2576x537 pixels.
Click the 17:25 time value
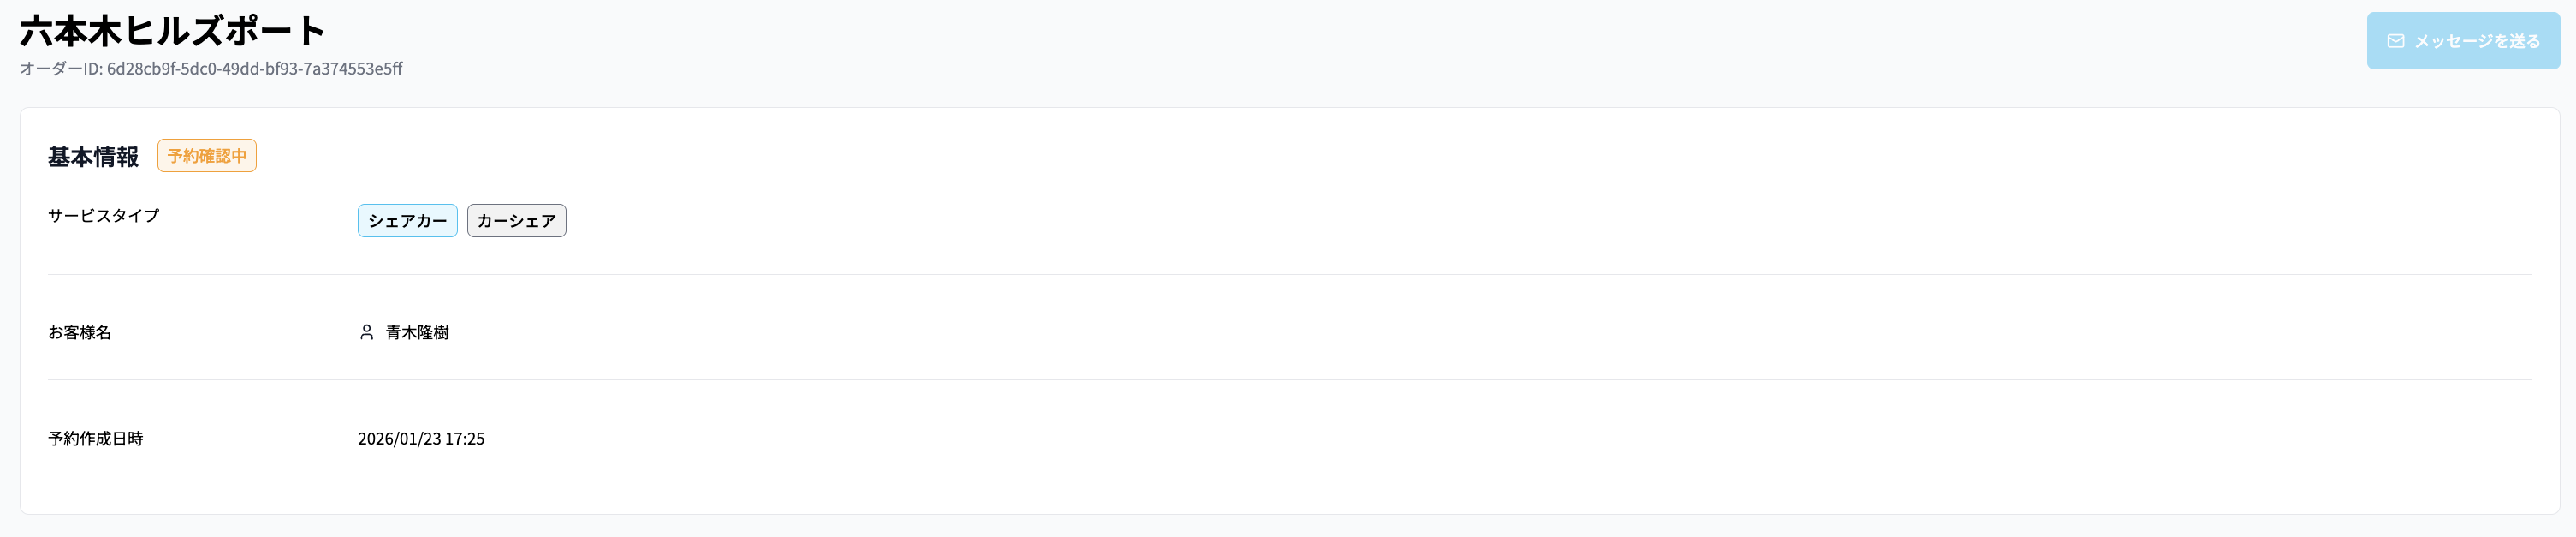[465, 439]
